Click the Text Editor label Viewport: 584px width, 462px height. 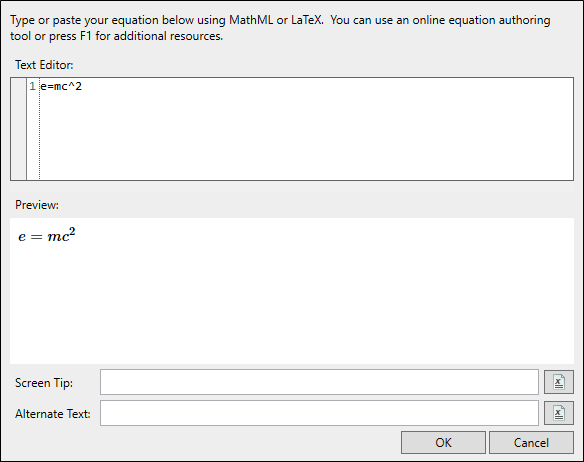tap(44, 65)
